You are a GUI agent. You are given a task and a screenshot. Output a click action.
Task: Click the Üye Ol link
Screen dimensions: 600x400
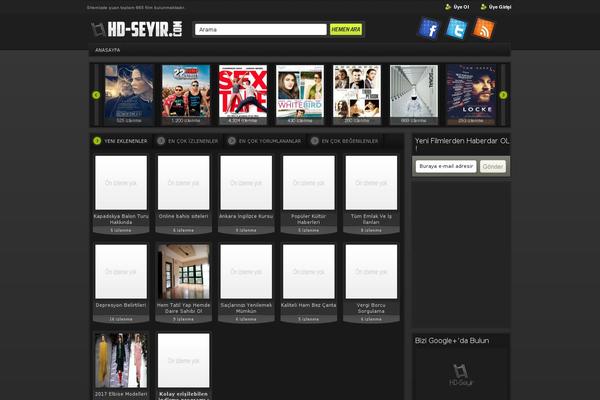[x=457, y=7]
